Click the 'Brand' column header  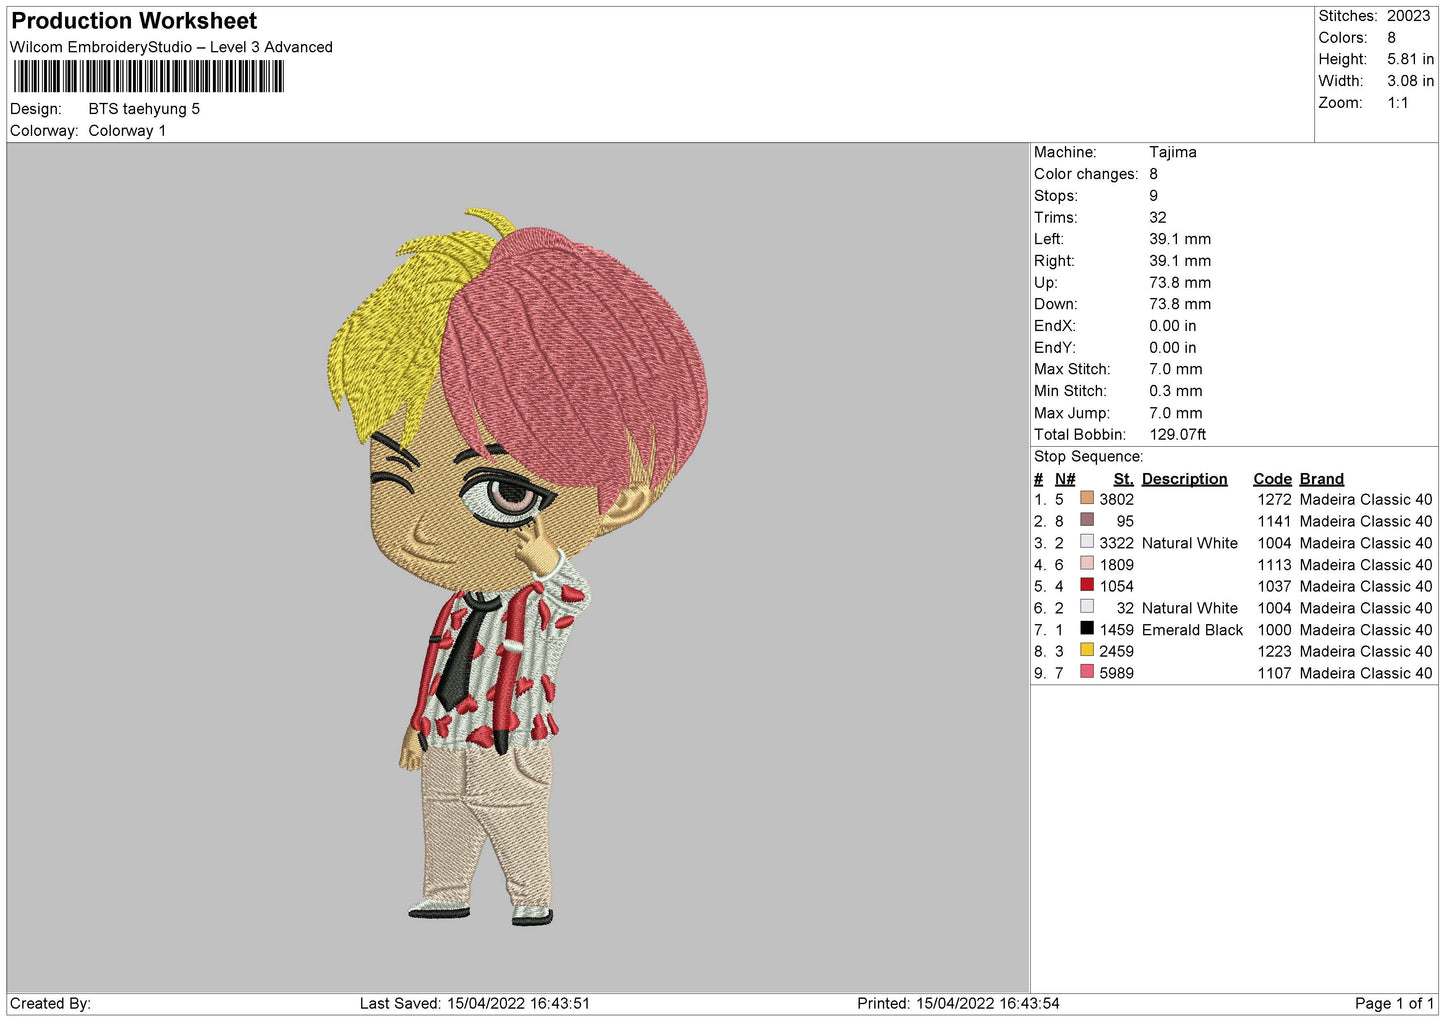click(1321, 479)
